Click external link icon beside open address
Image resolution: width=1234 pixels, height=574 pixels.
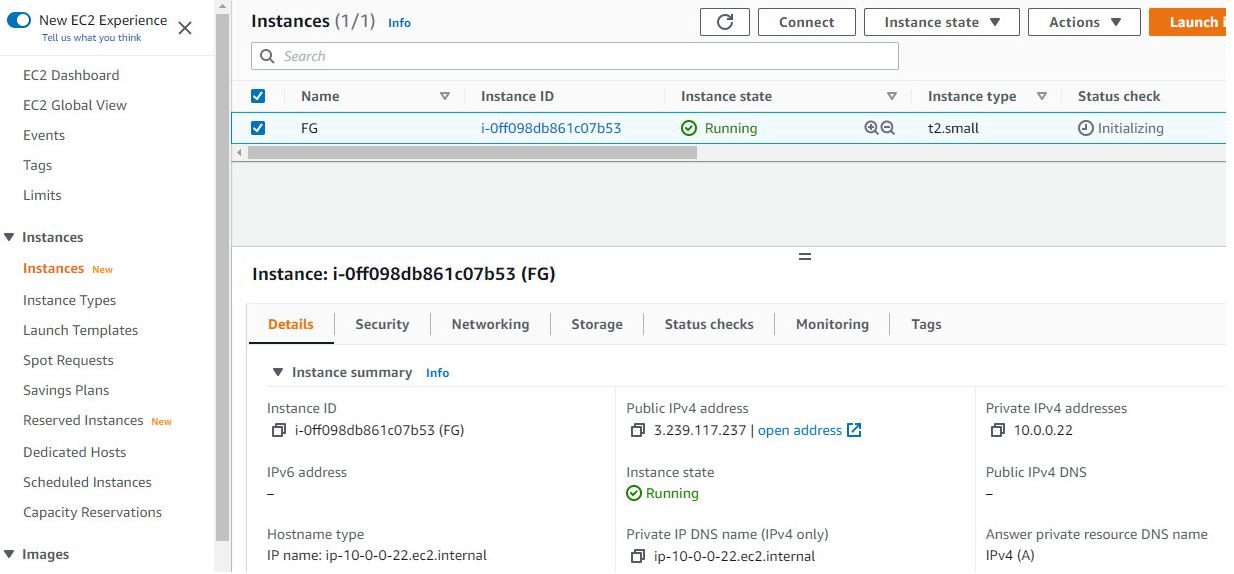coord(854,430)
